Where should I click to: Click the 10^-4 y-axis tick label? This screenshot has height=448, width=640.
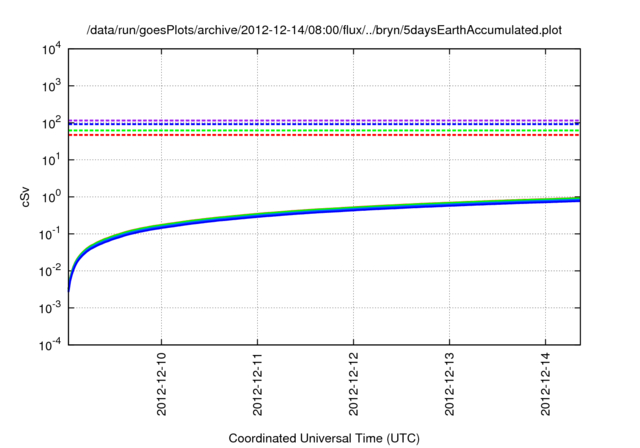(x=48, y=344)
